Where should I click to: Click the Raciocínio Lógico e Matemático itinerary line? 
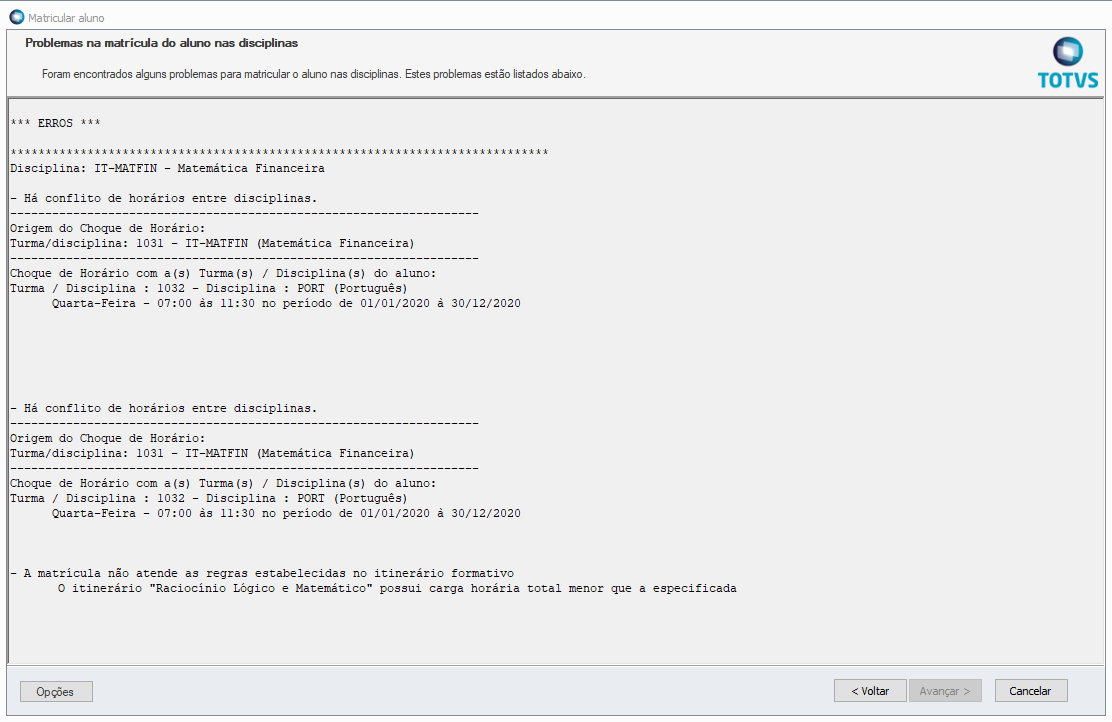point(396,588)
